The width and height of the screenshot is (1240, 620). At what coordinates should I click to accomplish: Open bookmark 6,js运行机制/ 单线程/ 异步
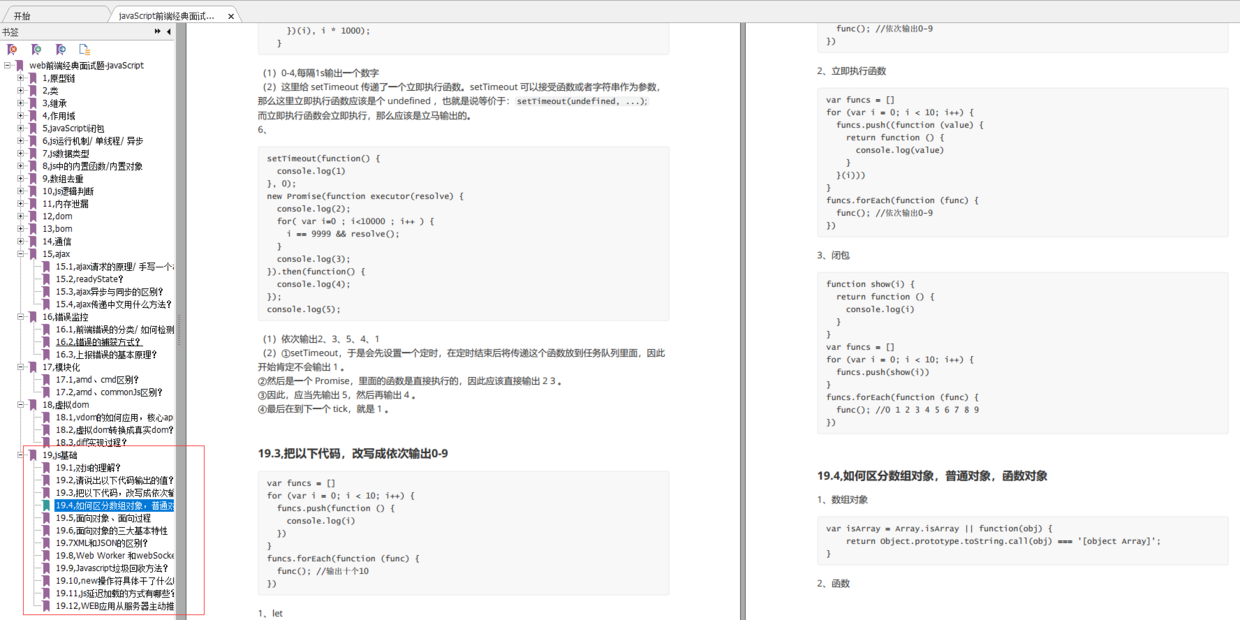pyautogui.click(x=92, y=141)
